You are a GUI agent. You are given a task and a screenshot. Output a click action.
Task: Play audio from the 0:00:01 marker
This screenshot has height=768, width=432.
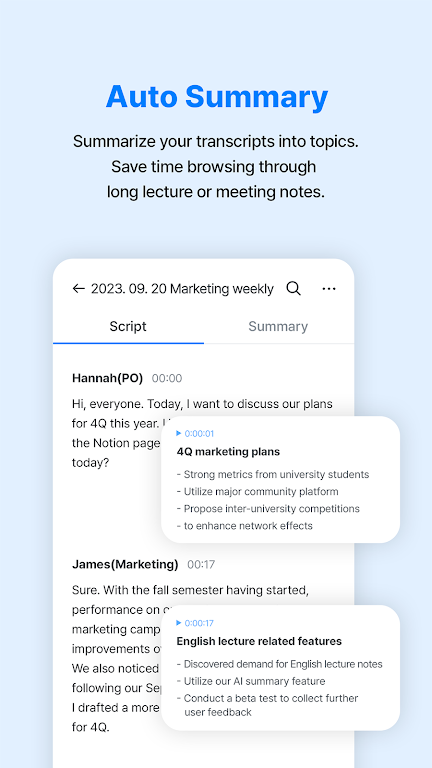pyautogui.click(x=195, y=433)
